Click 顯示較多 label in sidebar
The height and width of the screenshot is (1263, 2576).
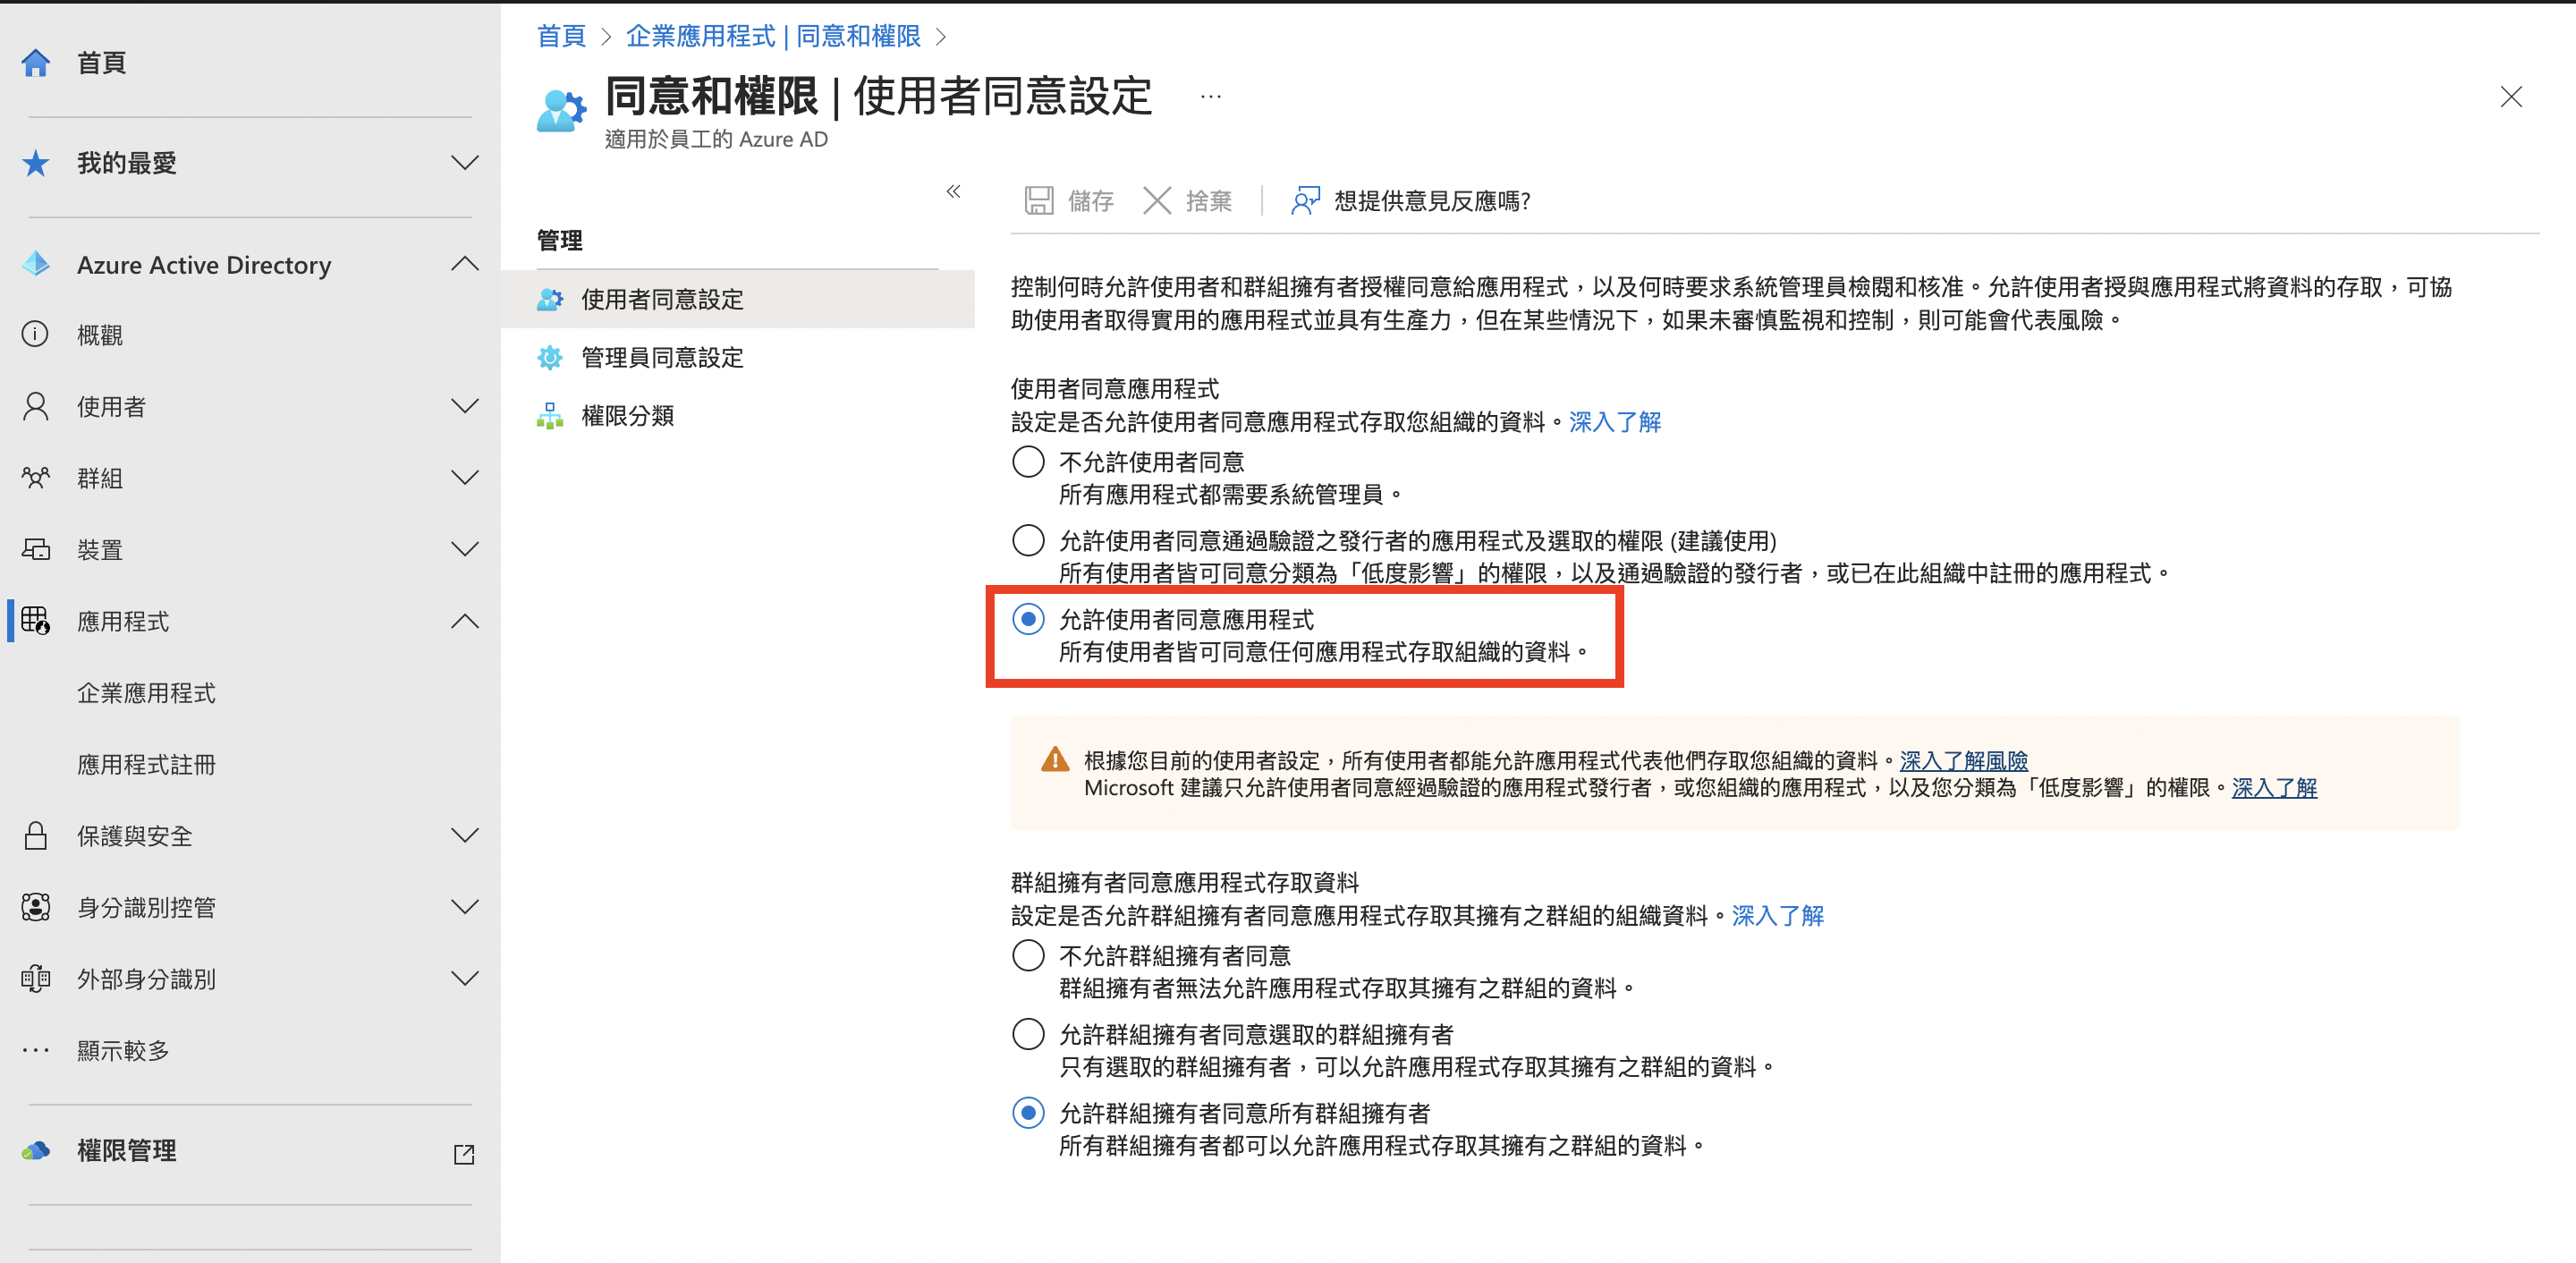tap(123, 1050)
